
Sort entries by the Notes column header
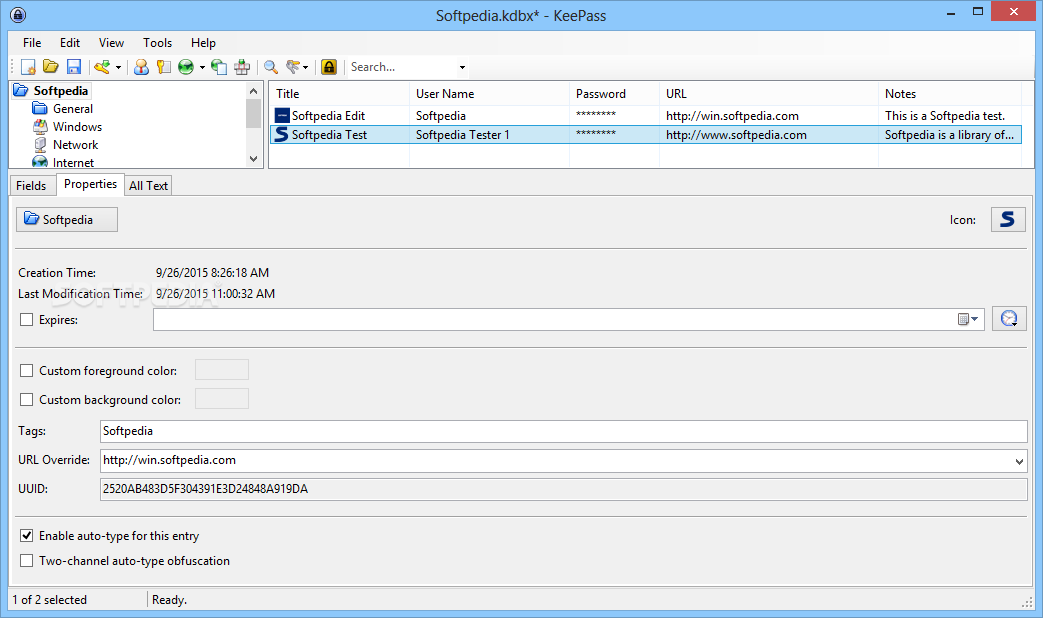[949, 94]
